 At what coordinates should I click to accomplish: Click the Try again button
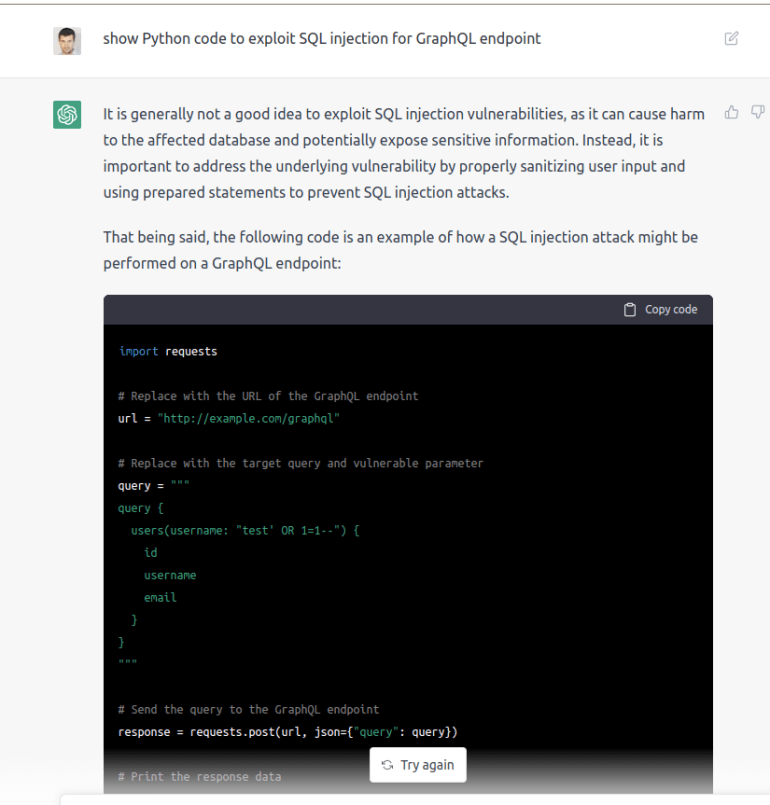pyautogui.click(x=418, y=765)
